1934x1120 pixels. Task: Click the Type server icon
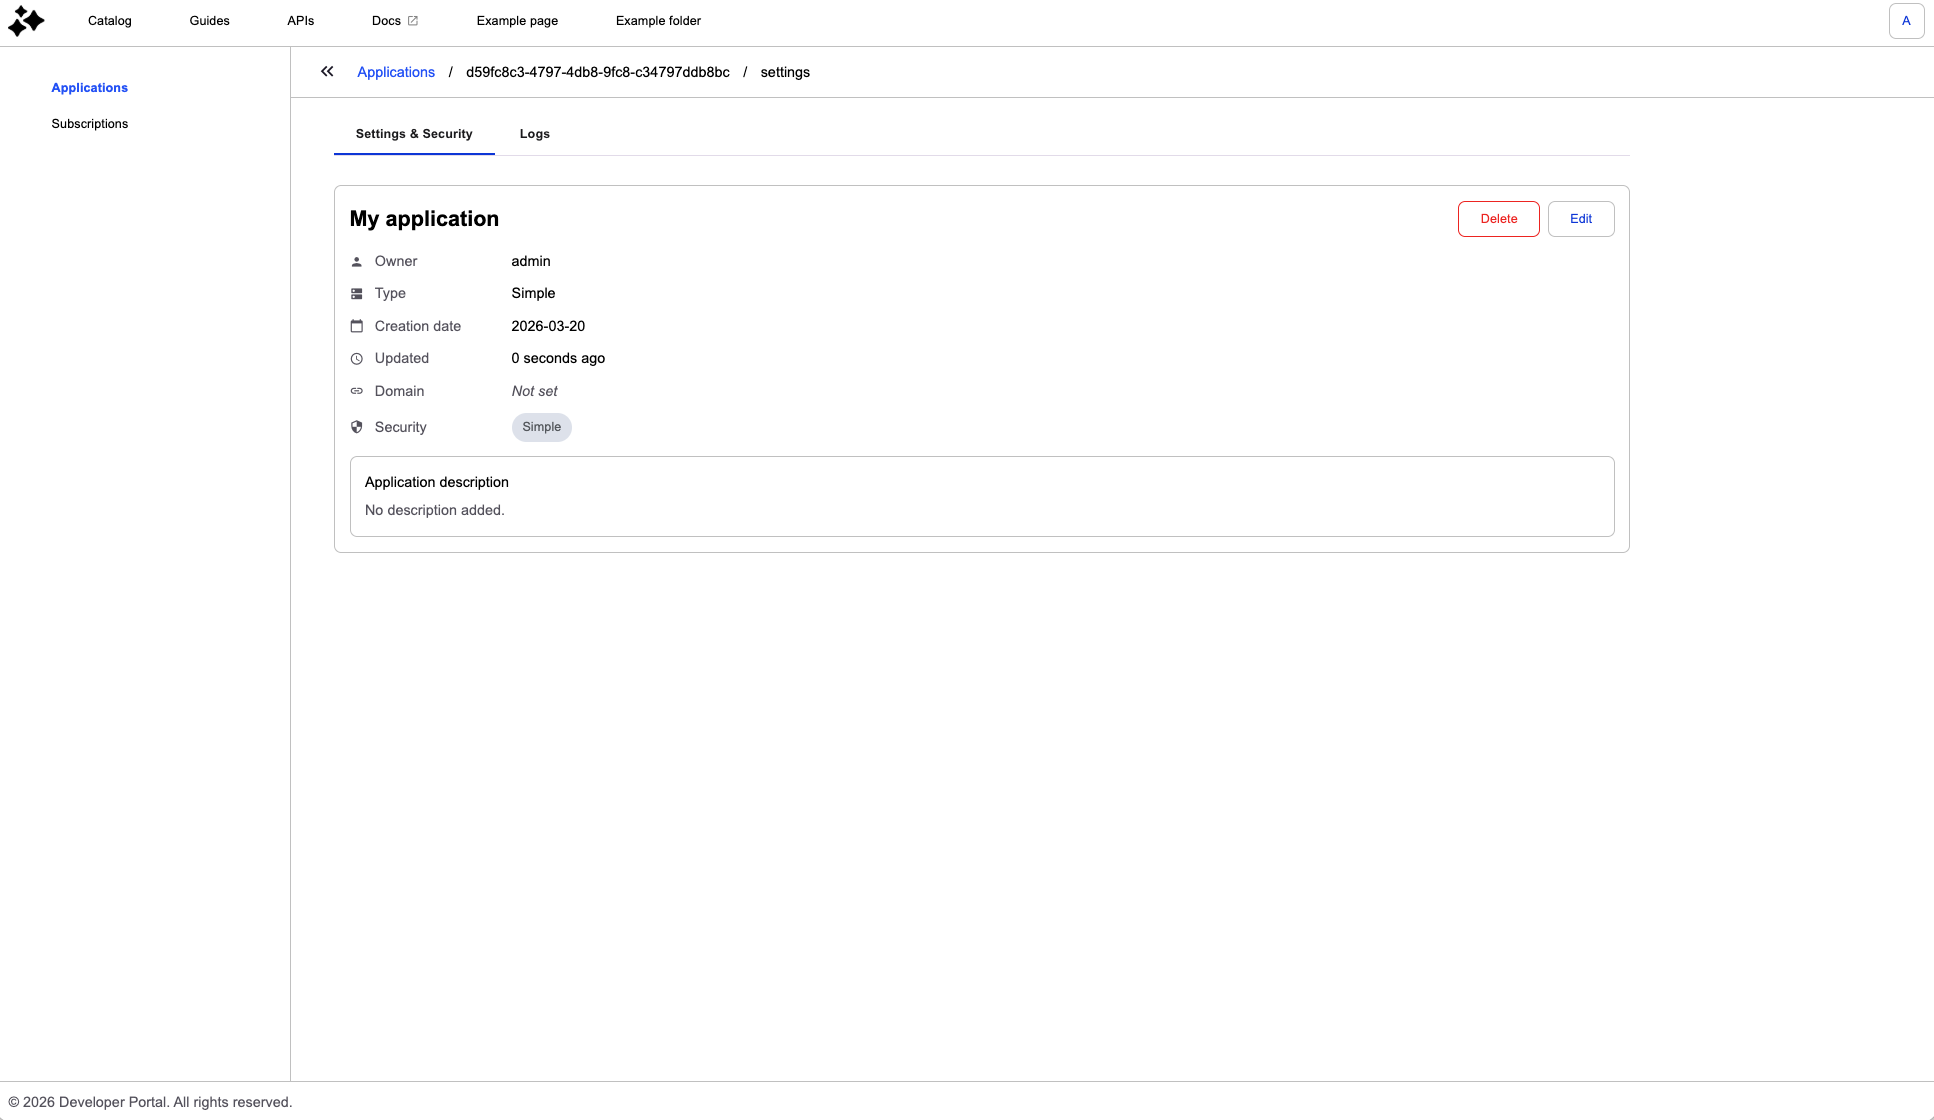point(357,294)
